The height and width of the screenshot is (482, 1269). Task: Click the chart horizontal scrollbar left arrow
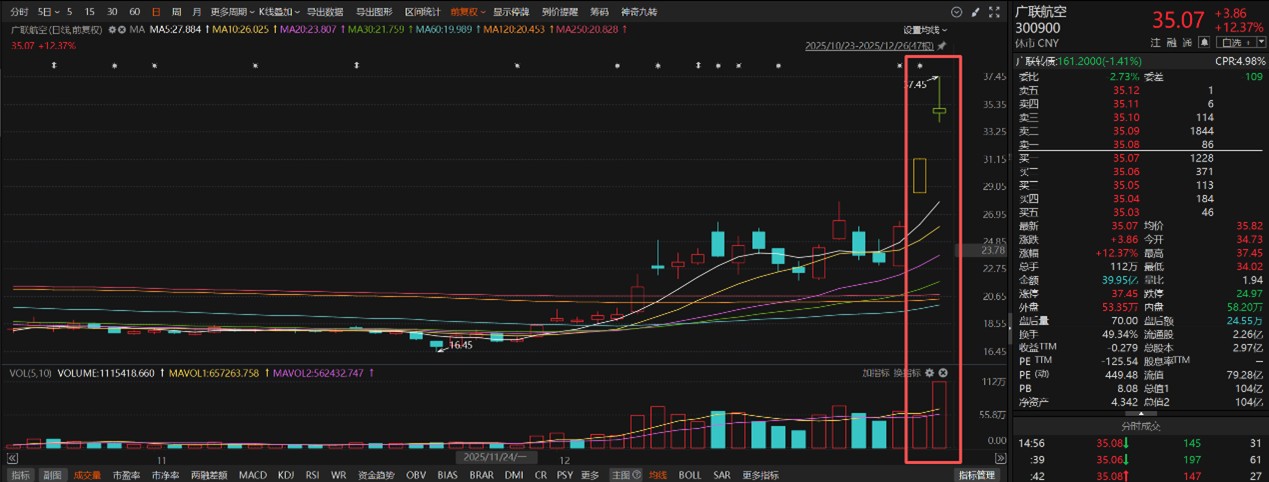click(x=11, y=458)
